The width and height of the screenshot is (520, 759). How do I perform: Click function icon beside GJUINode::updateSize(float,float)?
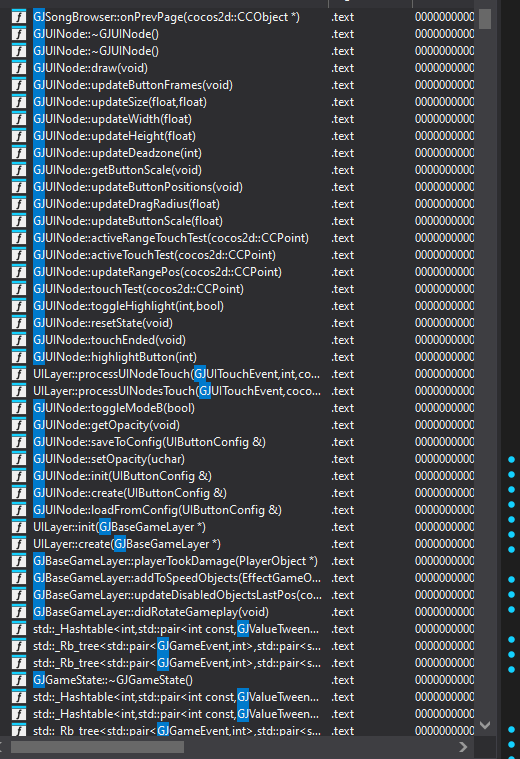[x=18, y=102]
